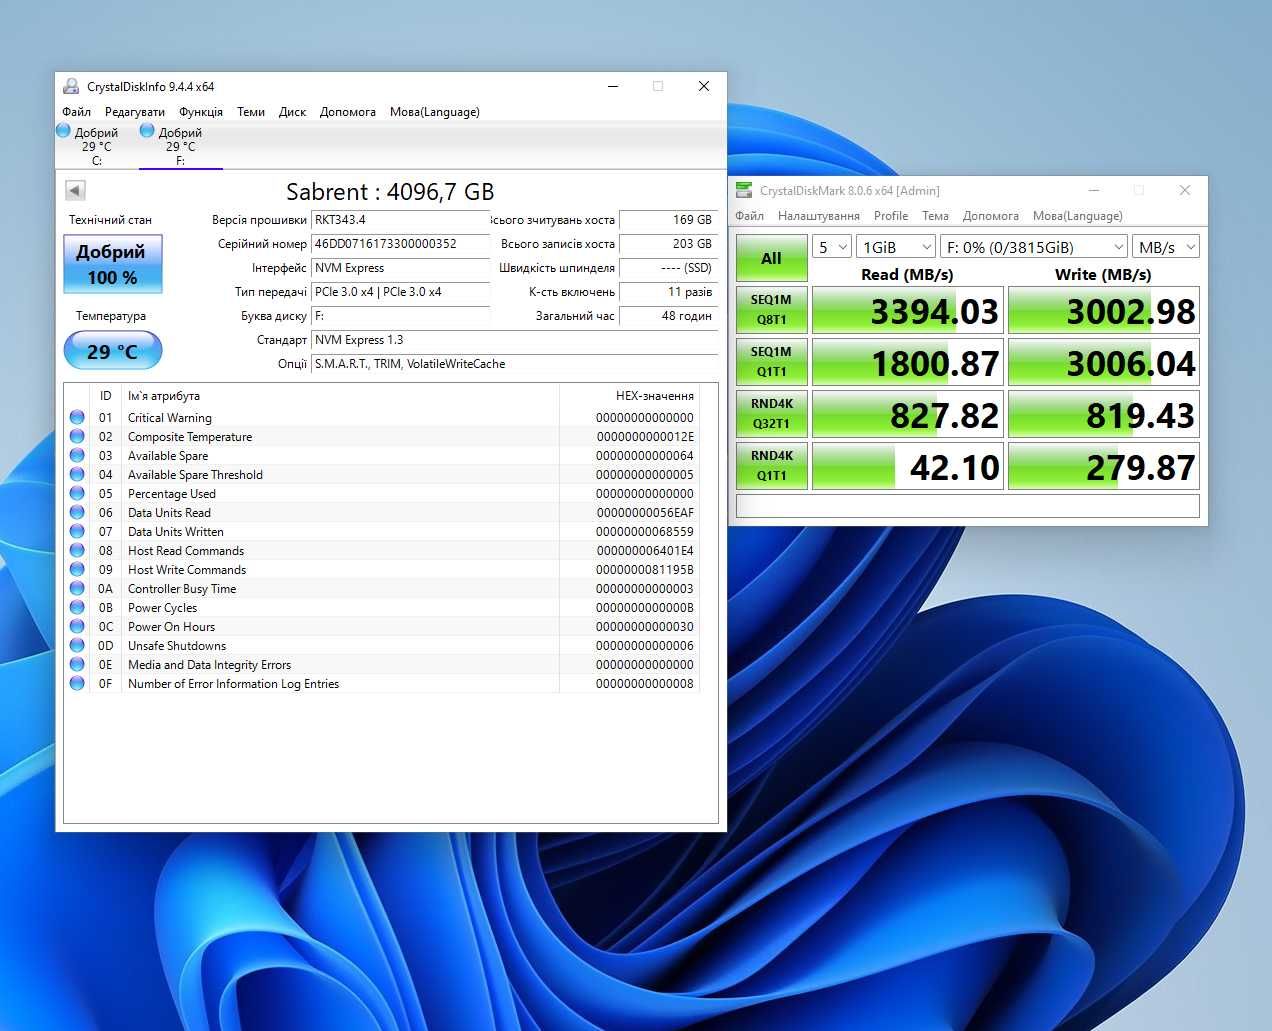Open Редагувати menu

coord(135,112)
